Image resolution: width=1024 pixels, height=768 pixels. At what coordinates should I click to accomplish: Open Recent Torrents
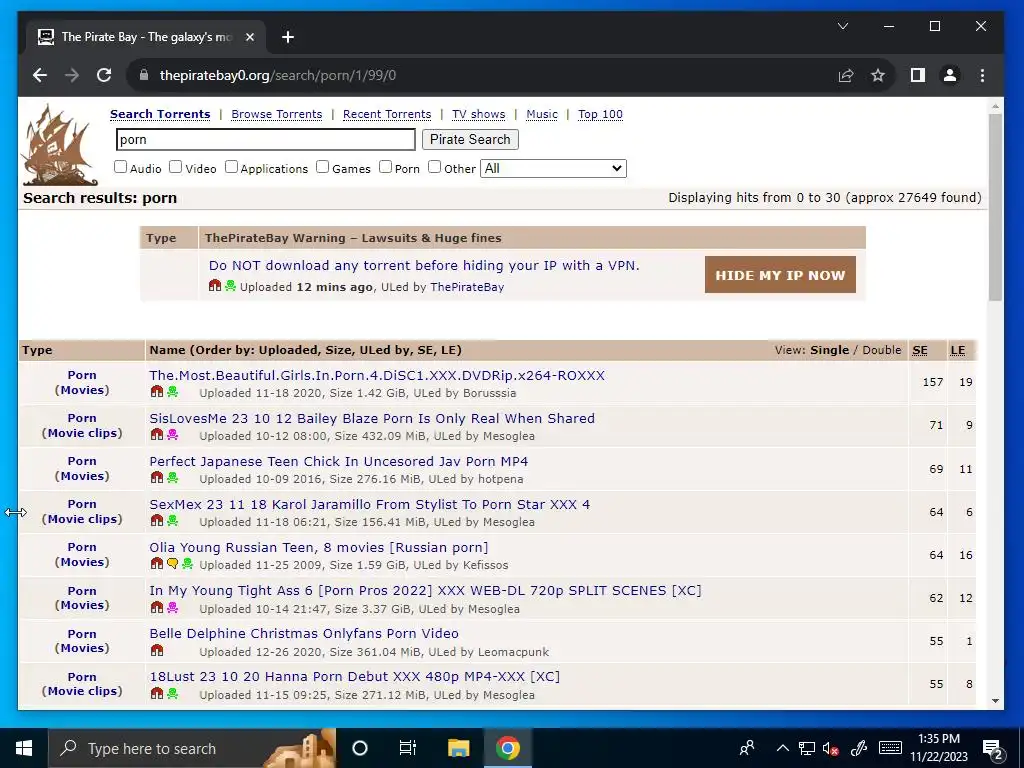click(x=387, y=114)
